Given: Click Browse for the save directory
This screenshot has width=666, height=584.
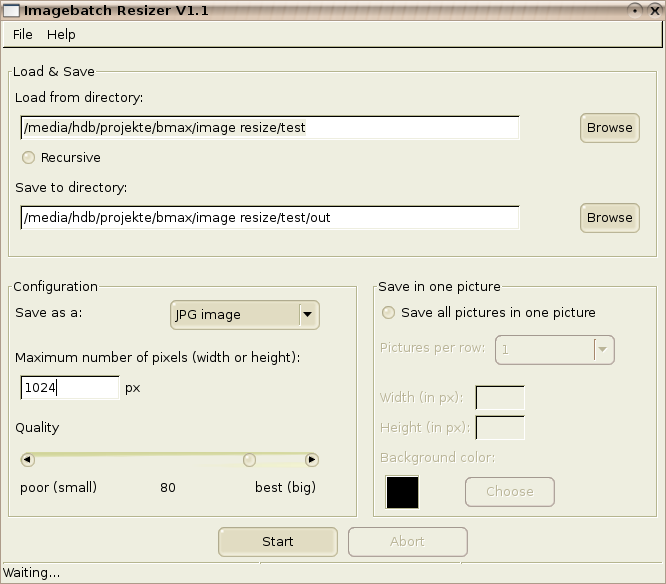Looking at the screenshot, I should [x=610, y=218].
